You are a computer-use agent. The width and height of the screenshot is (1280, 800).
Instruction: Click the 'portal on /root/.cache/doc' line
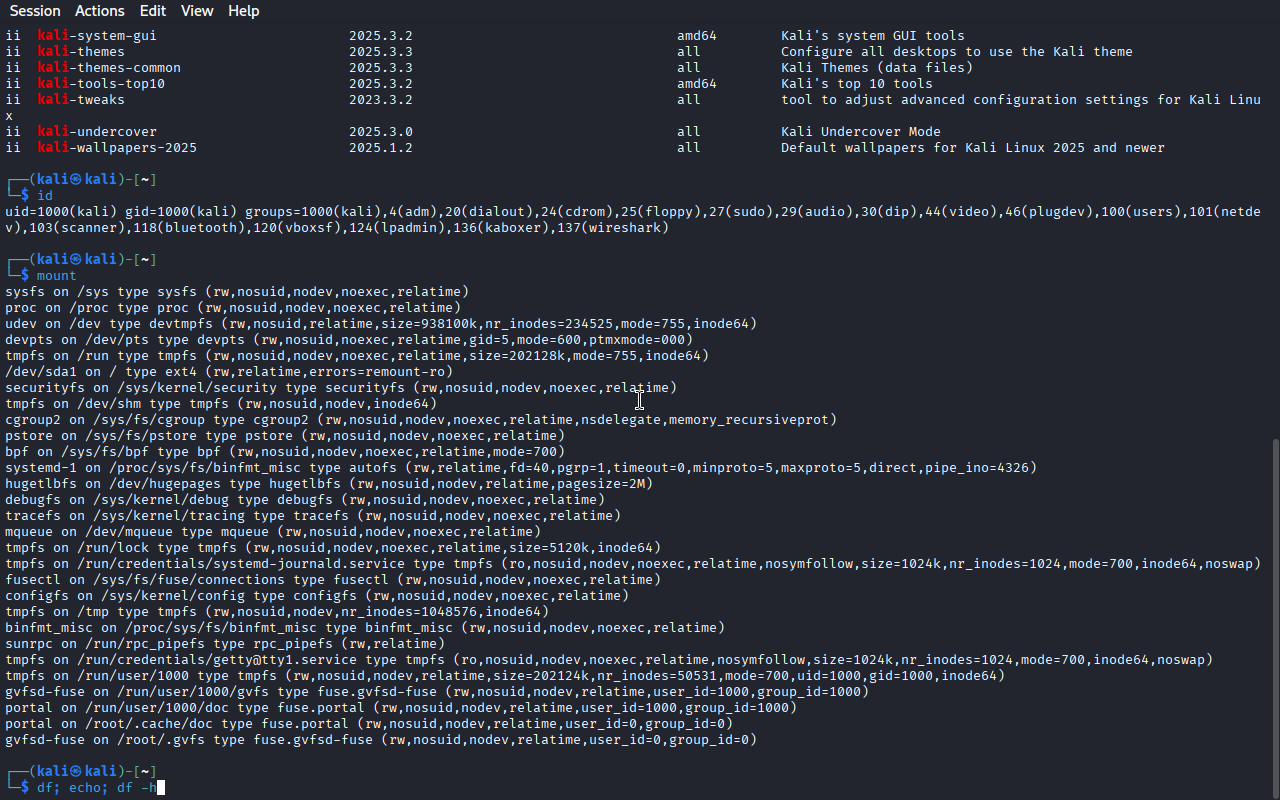tap(369, 724)
